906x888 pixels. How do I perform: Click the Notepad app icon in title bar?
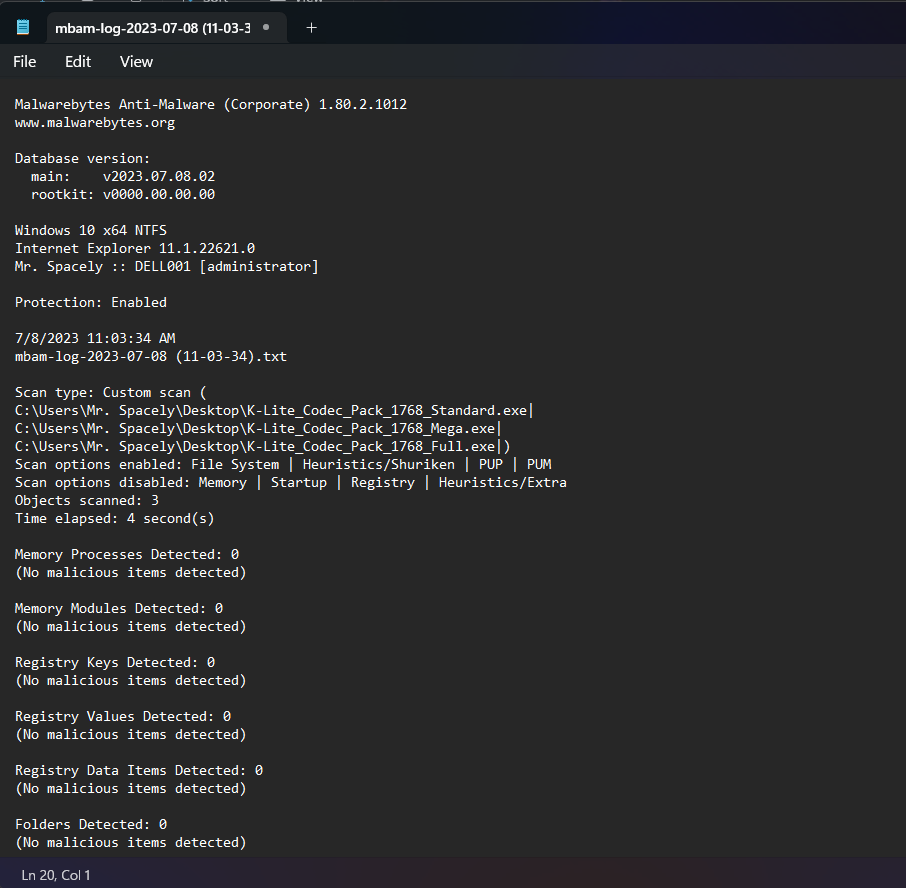[x=23, y=27]
